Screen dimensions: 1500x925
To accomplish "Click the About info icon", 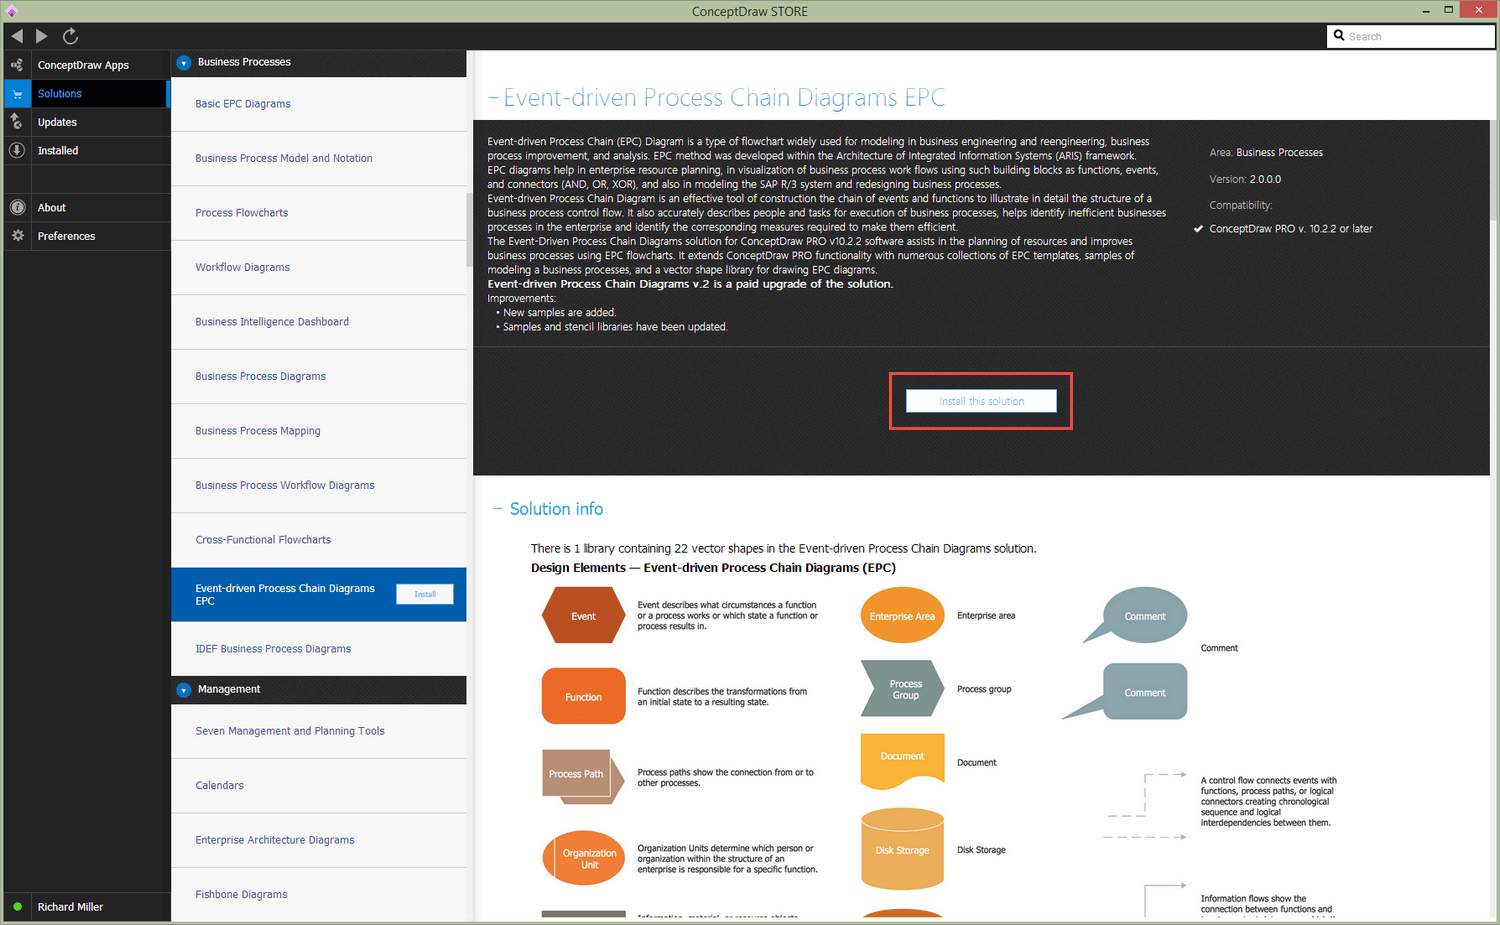I will coord(17,207).
